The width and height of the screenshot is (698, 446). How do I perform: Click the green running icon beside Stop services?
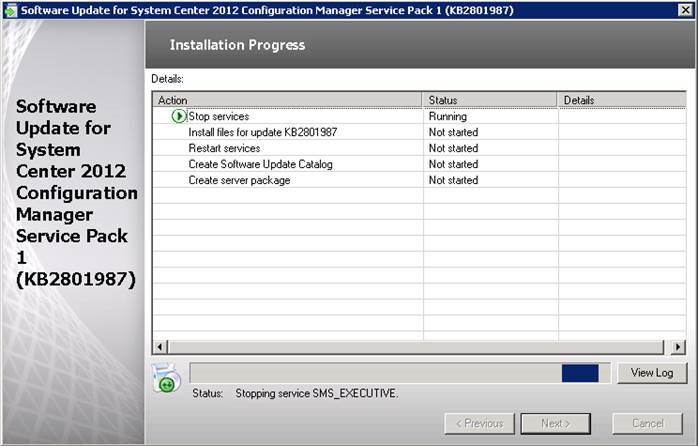[x=179, y=116]
